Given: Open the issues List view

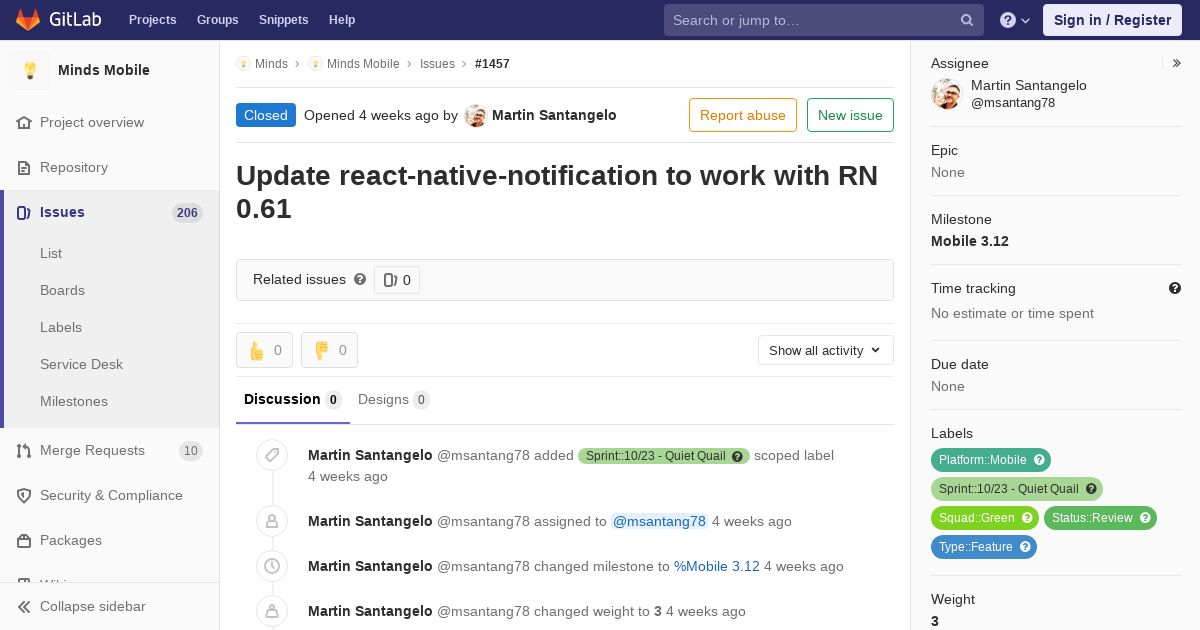Looking at the screenshot, I should point(51,253).
